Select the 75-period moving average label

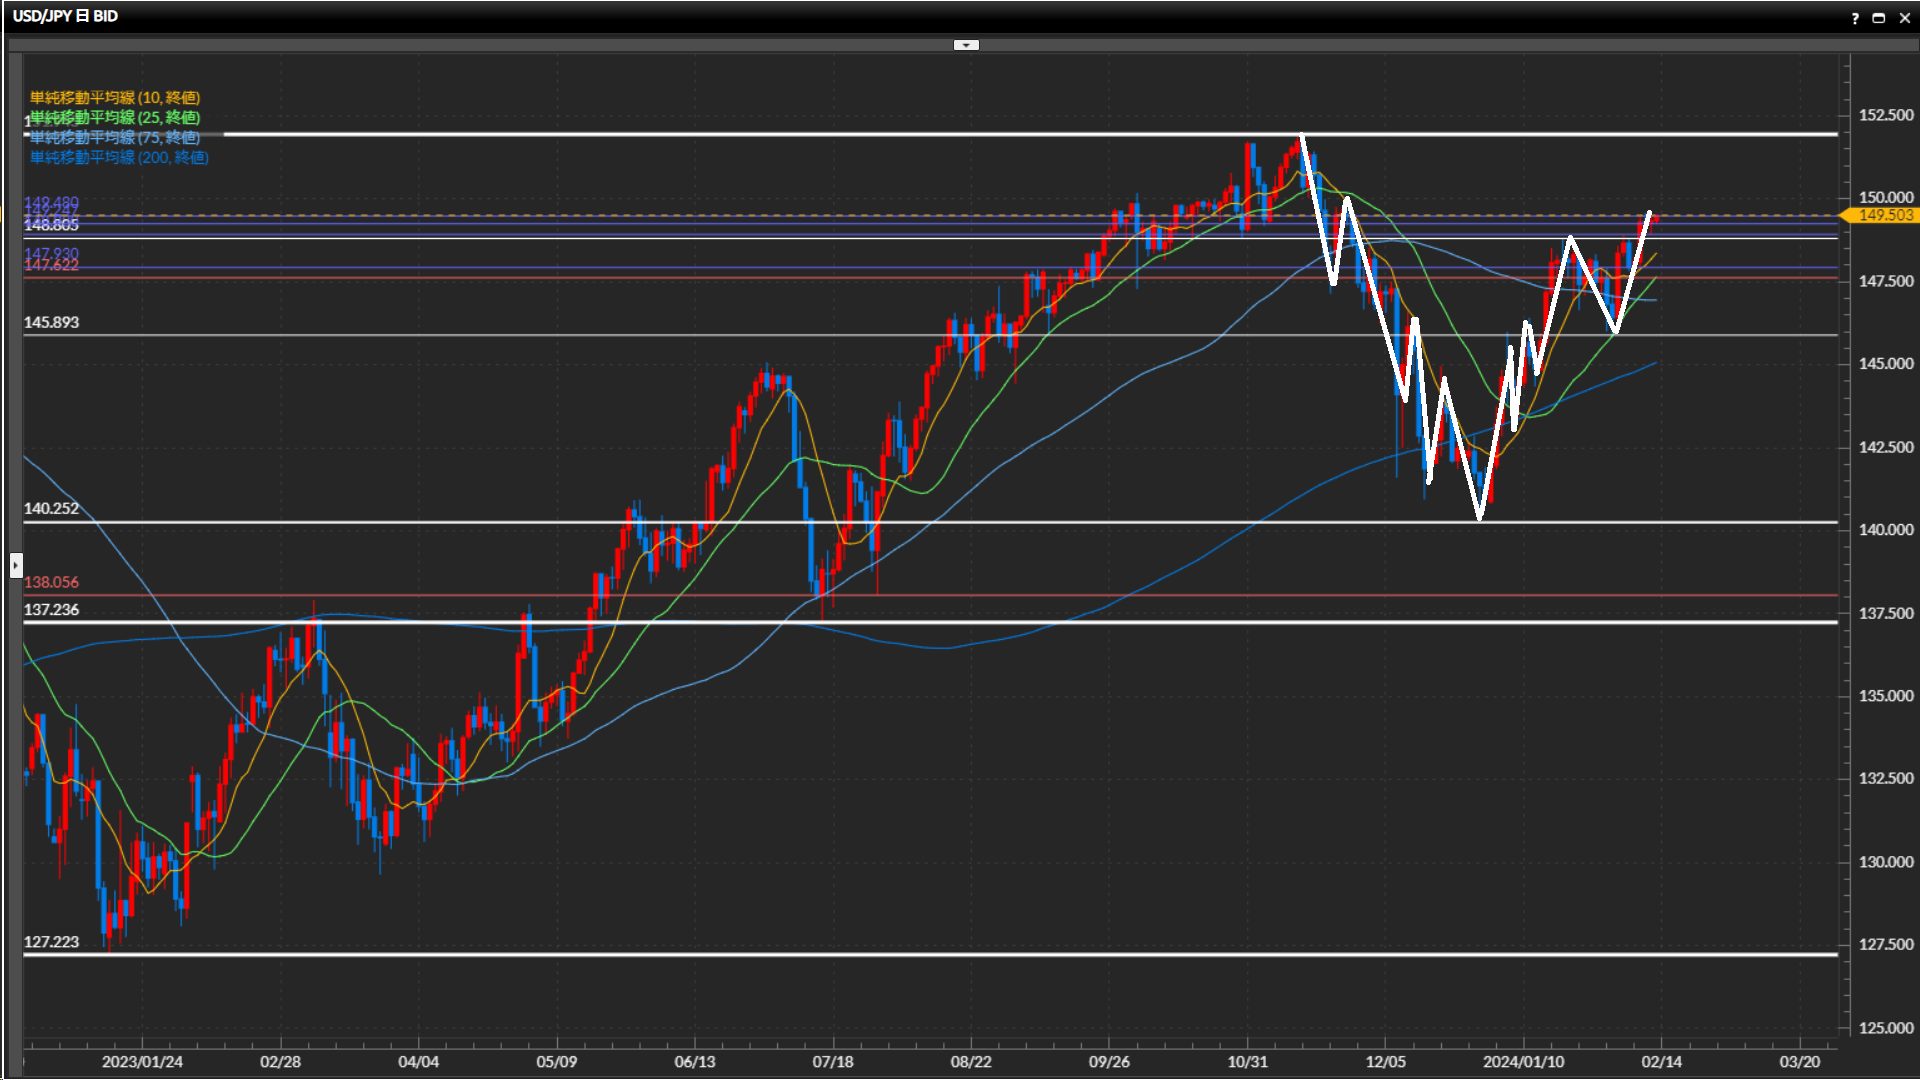115,137
